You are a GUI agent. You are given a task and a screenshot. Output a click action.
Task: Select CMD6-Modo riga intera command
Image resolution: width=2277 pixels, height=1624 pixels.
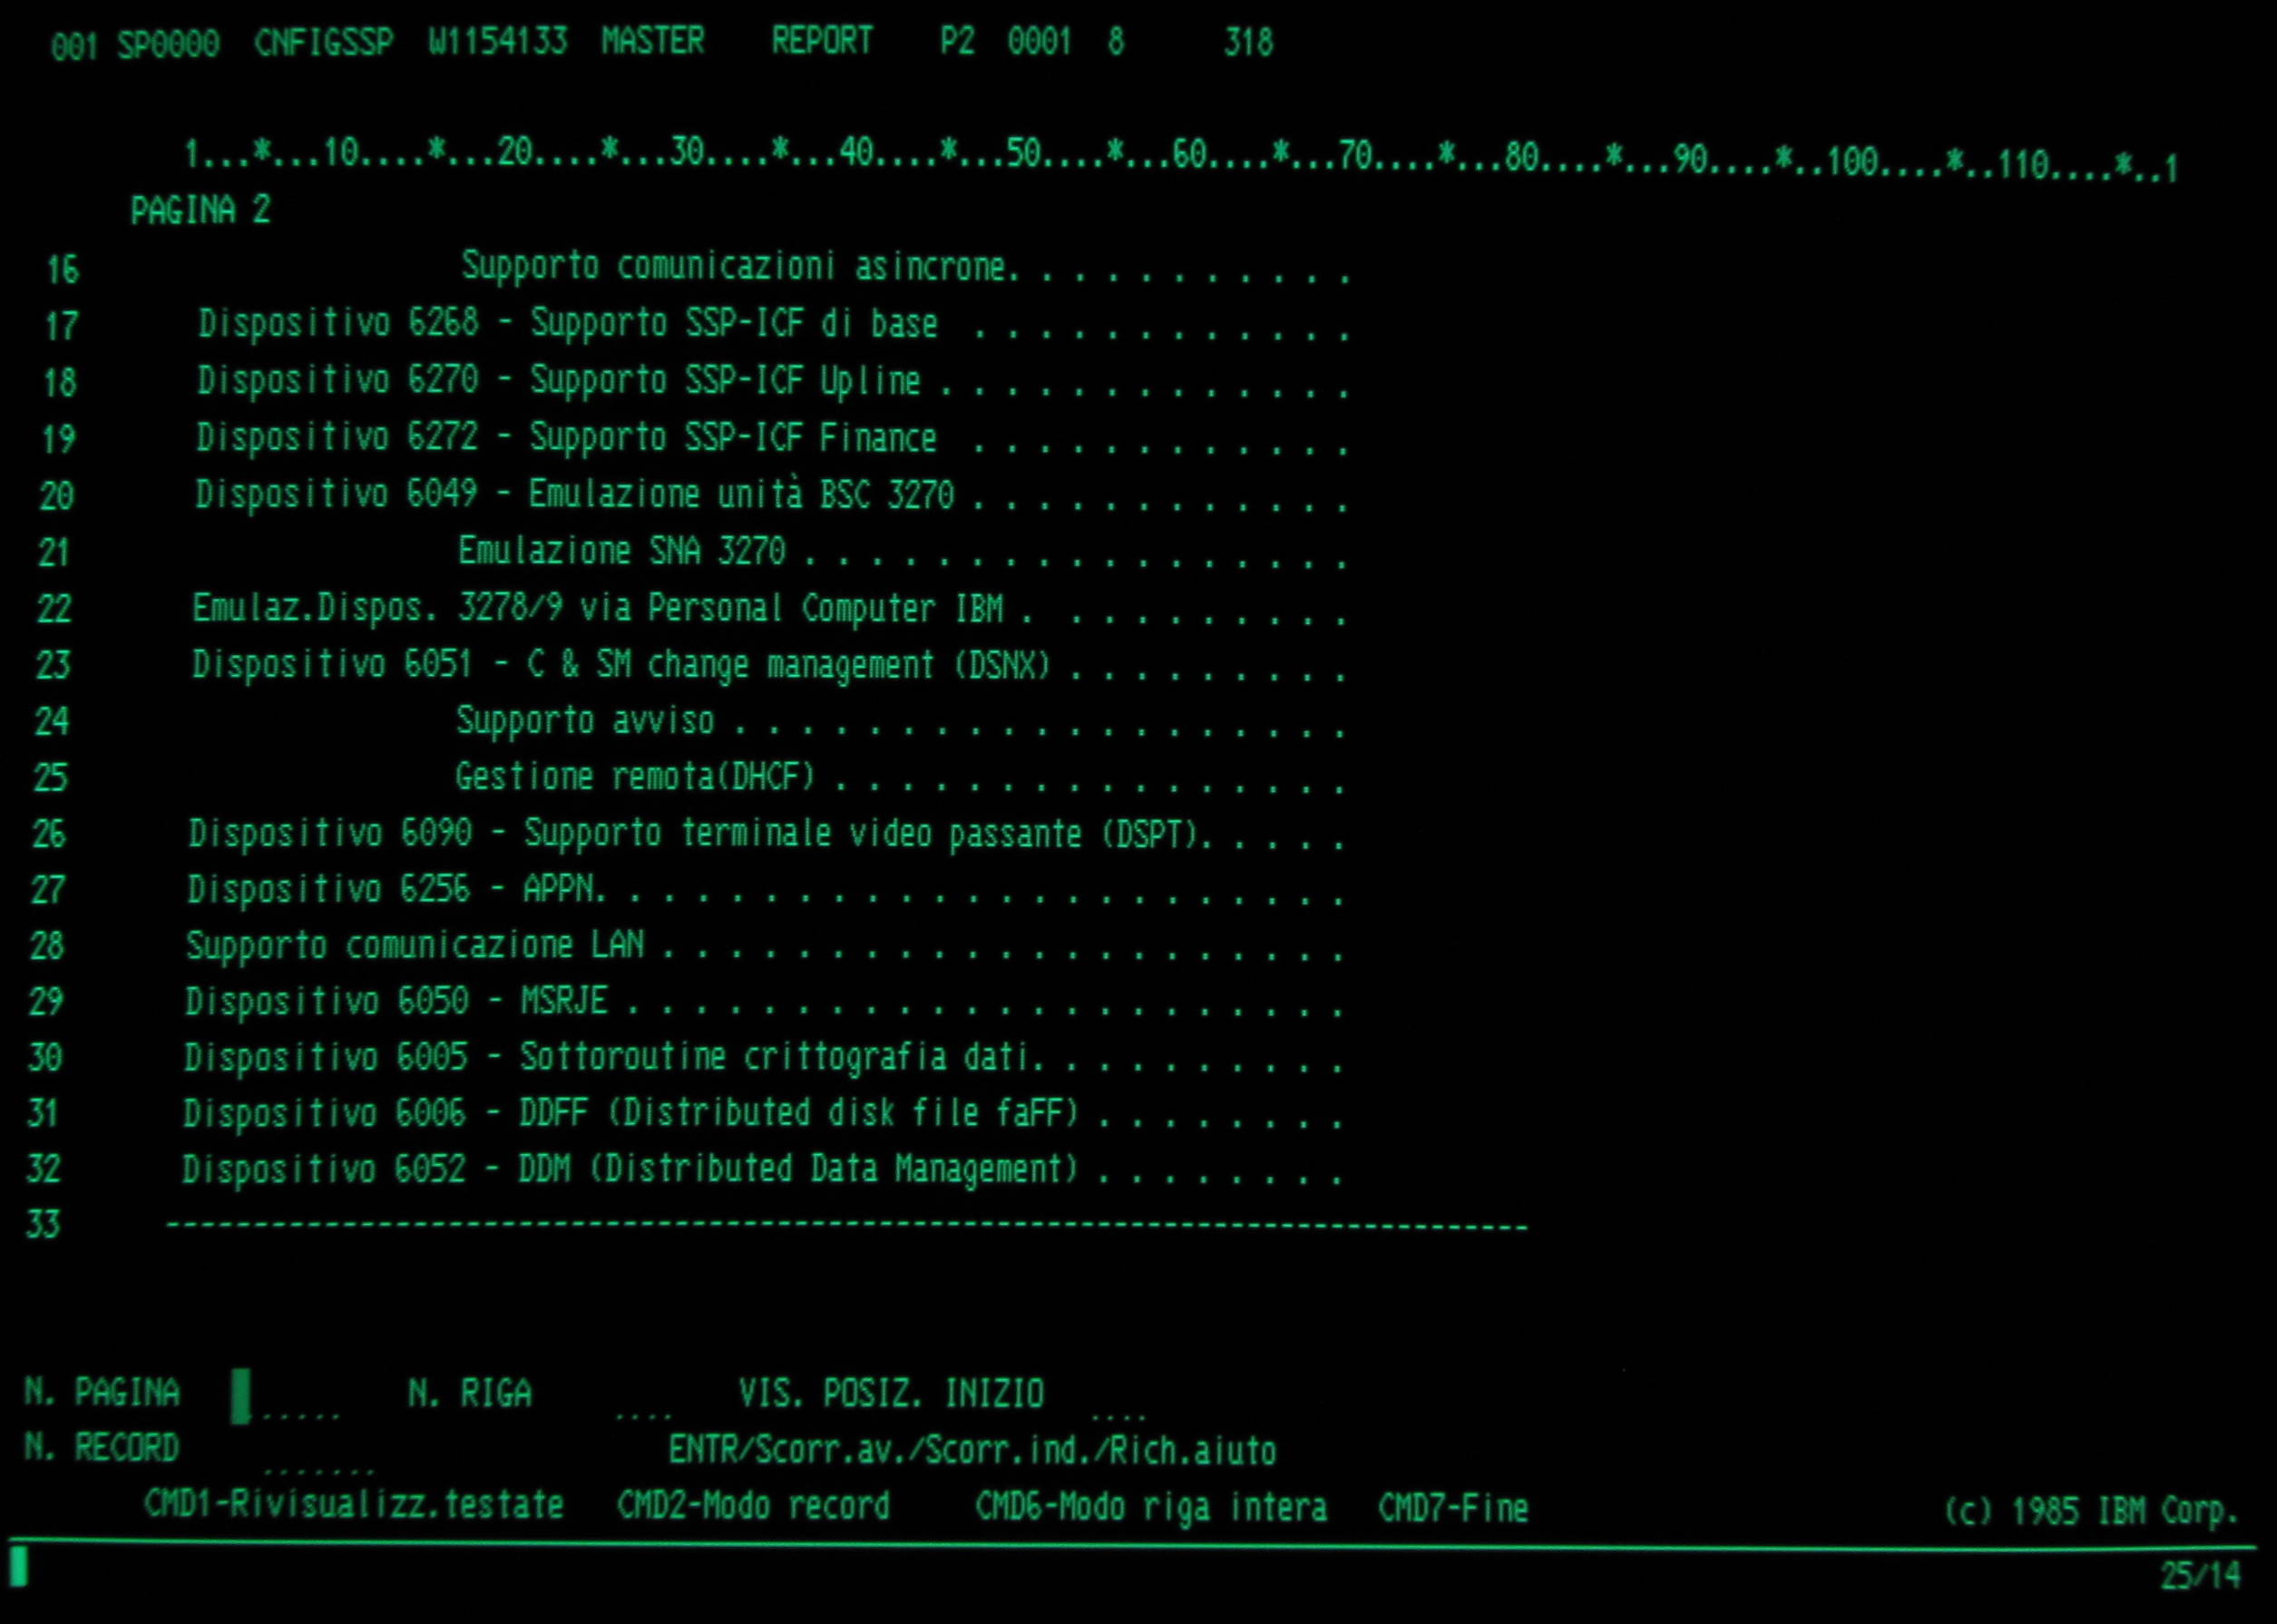pos(1150,1506)
